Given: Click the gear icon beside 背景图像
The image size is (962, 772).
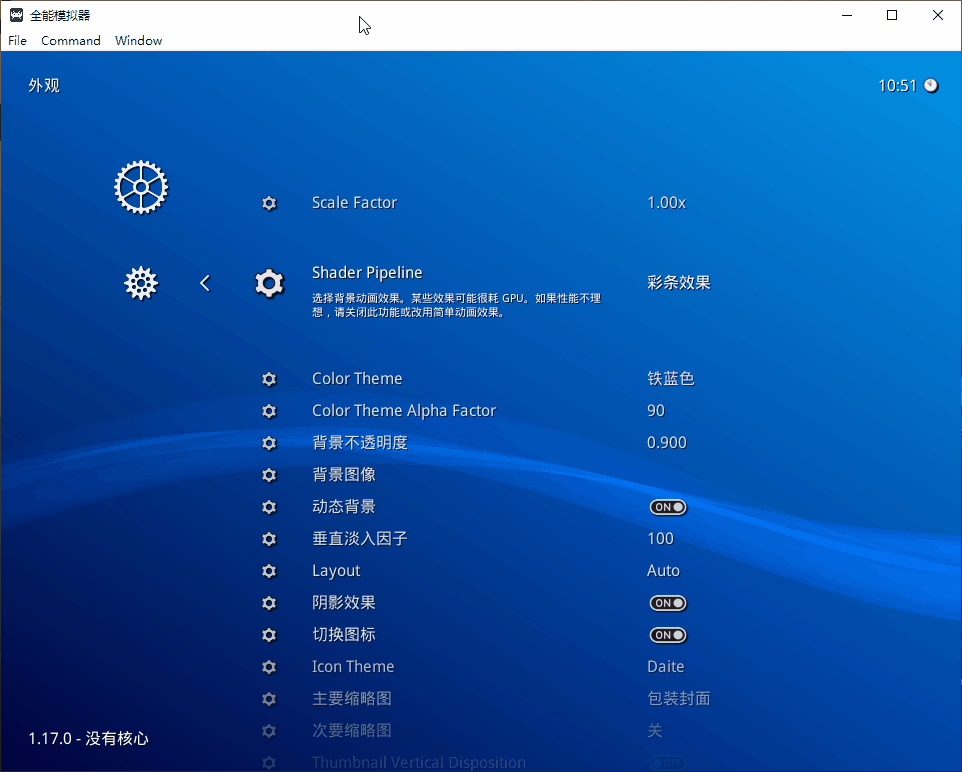Looking at the screenshot, I should (269, 474).
